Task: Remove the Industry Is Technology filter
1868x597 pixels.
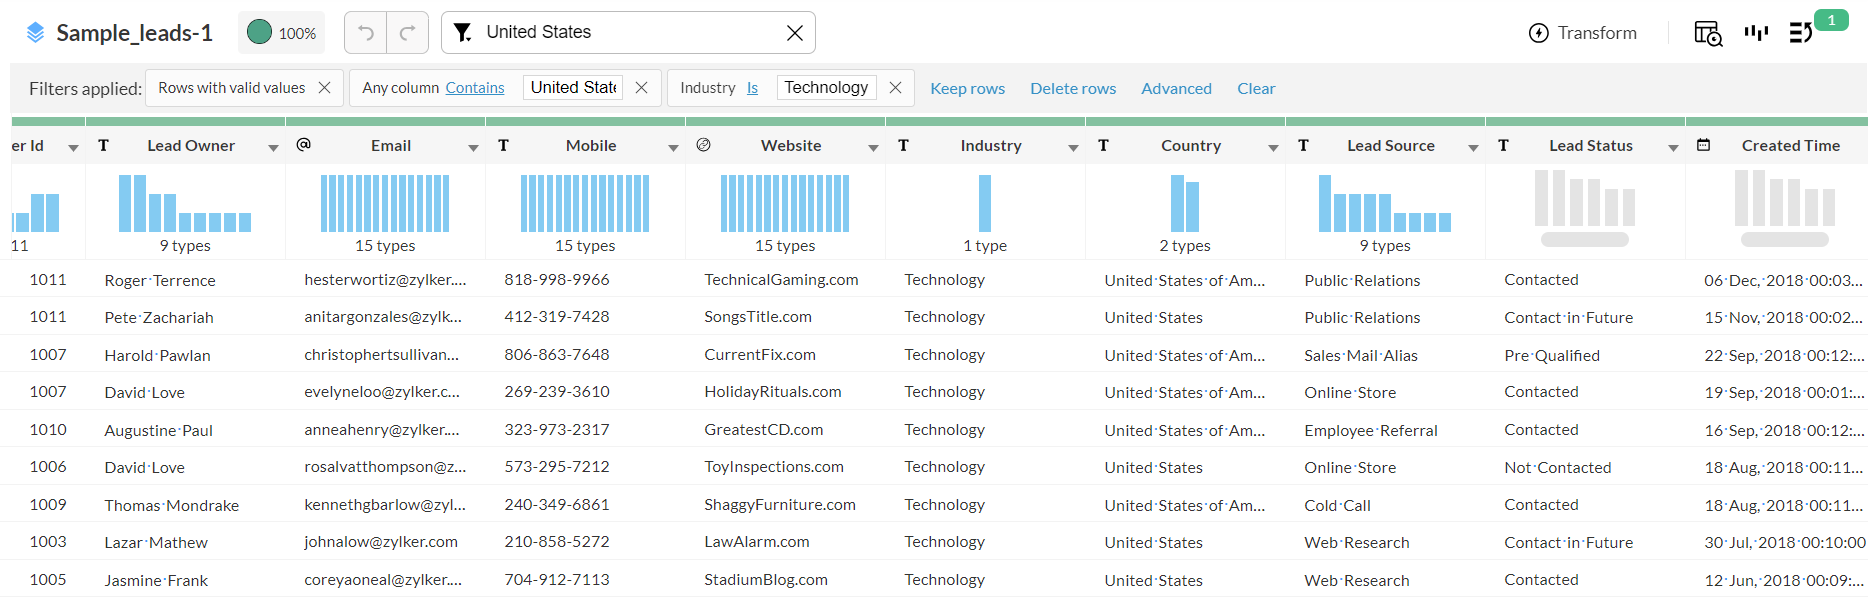Action: 895,88
